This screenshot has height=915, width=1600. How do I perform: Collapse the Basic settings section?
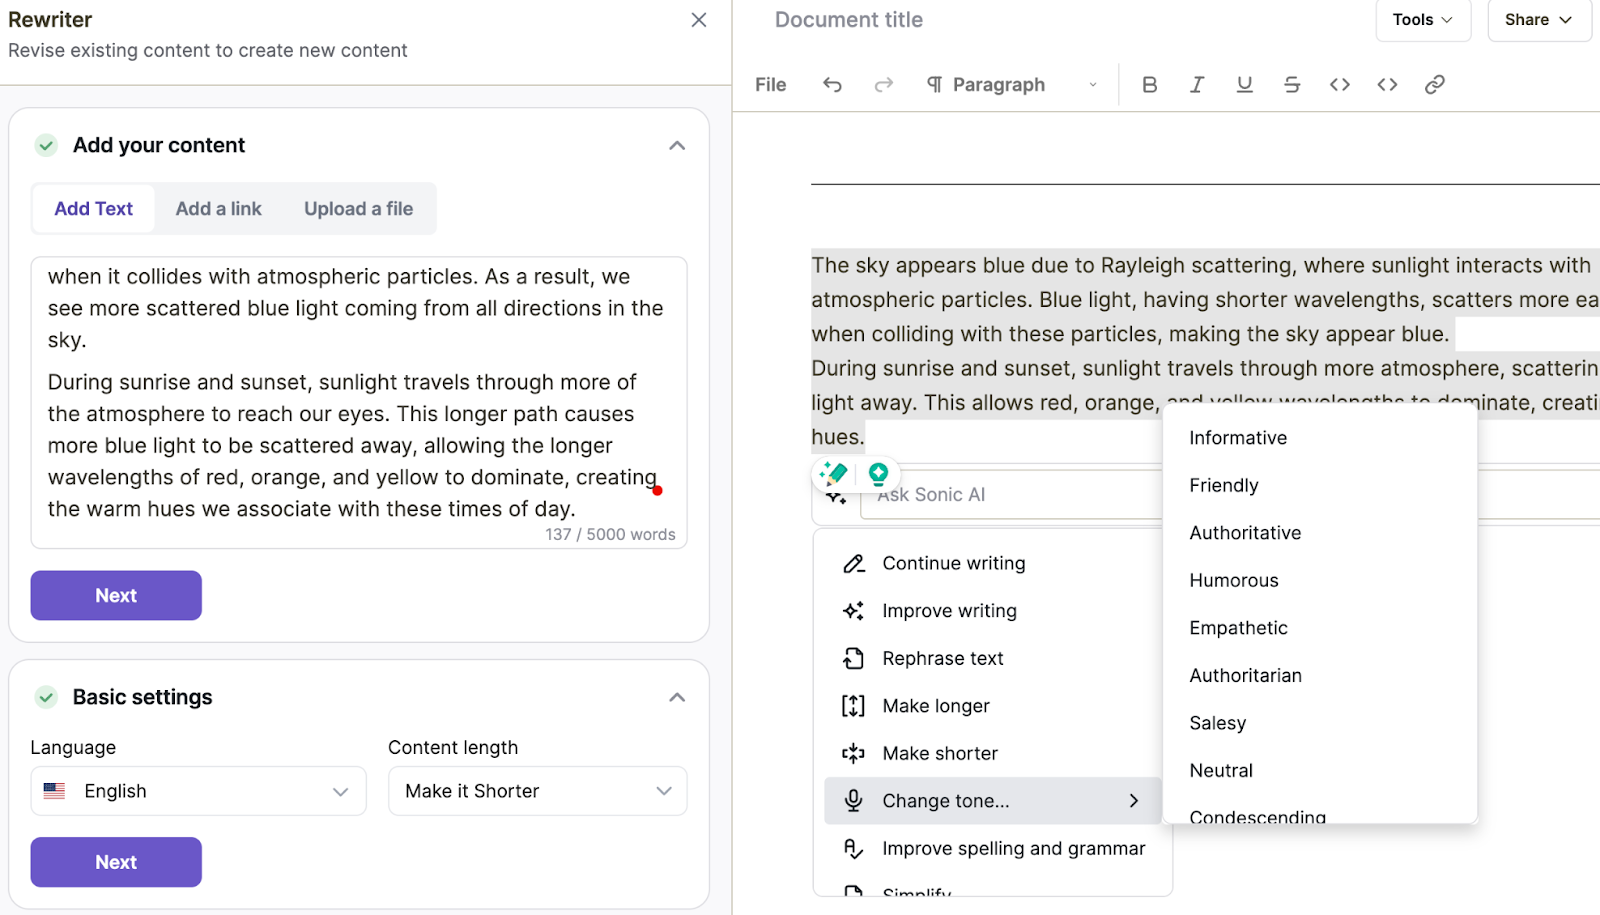coord(677,698)
